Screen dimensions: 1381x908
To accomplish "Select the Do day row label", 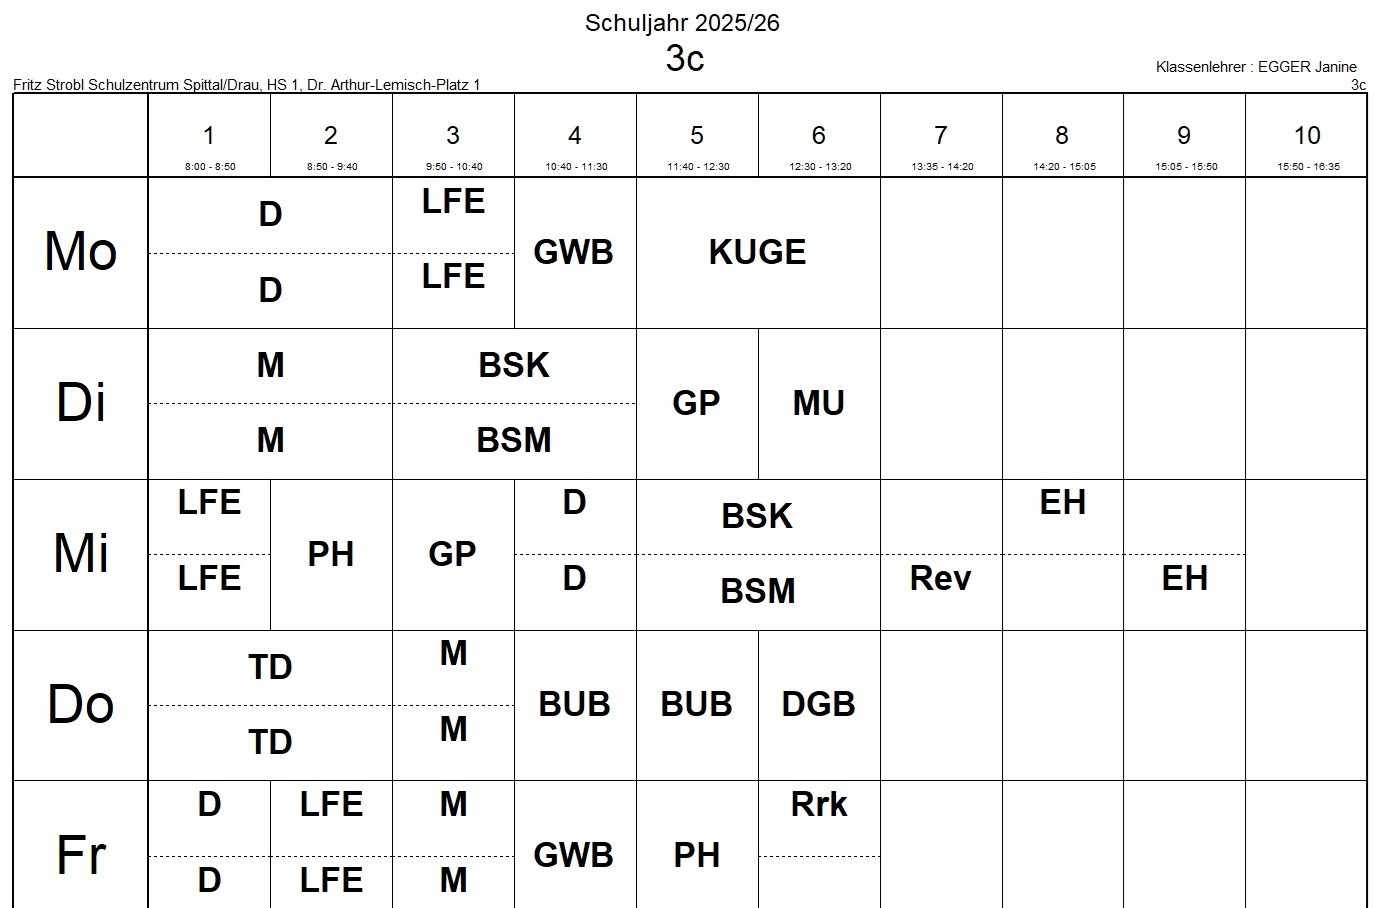I will click(x=80, y=704).
